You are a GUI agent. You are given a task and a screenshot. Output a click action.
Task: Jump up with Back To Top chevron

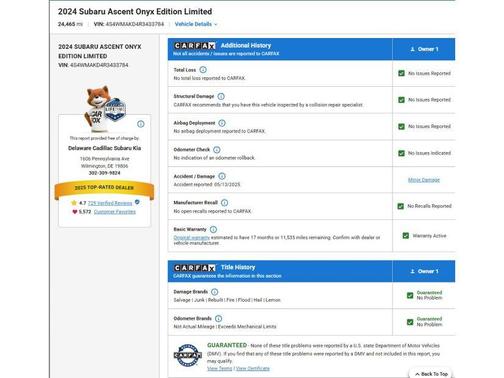(417, 374)
